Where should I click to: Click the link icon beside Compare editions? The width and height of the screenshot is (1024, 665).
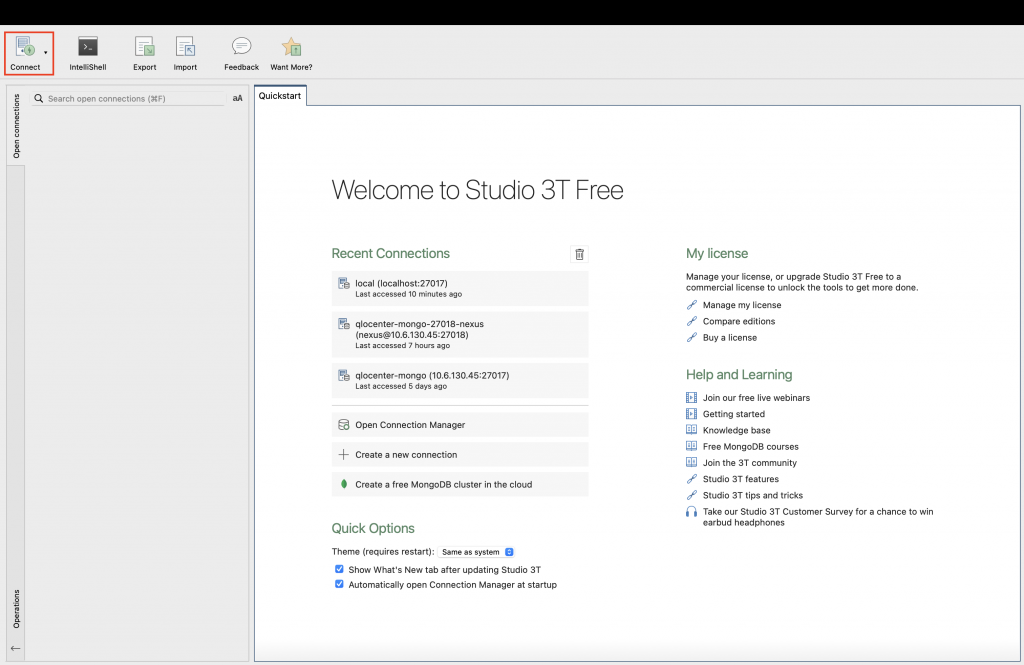pos(692,321)
